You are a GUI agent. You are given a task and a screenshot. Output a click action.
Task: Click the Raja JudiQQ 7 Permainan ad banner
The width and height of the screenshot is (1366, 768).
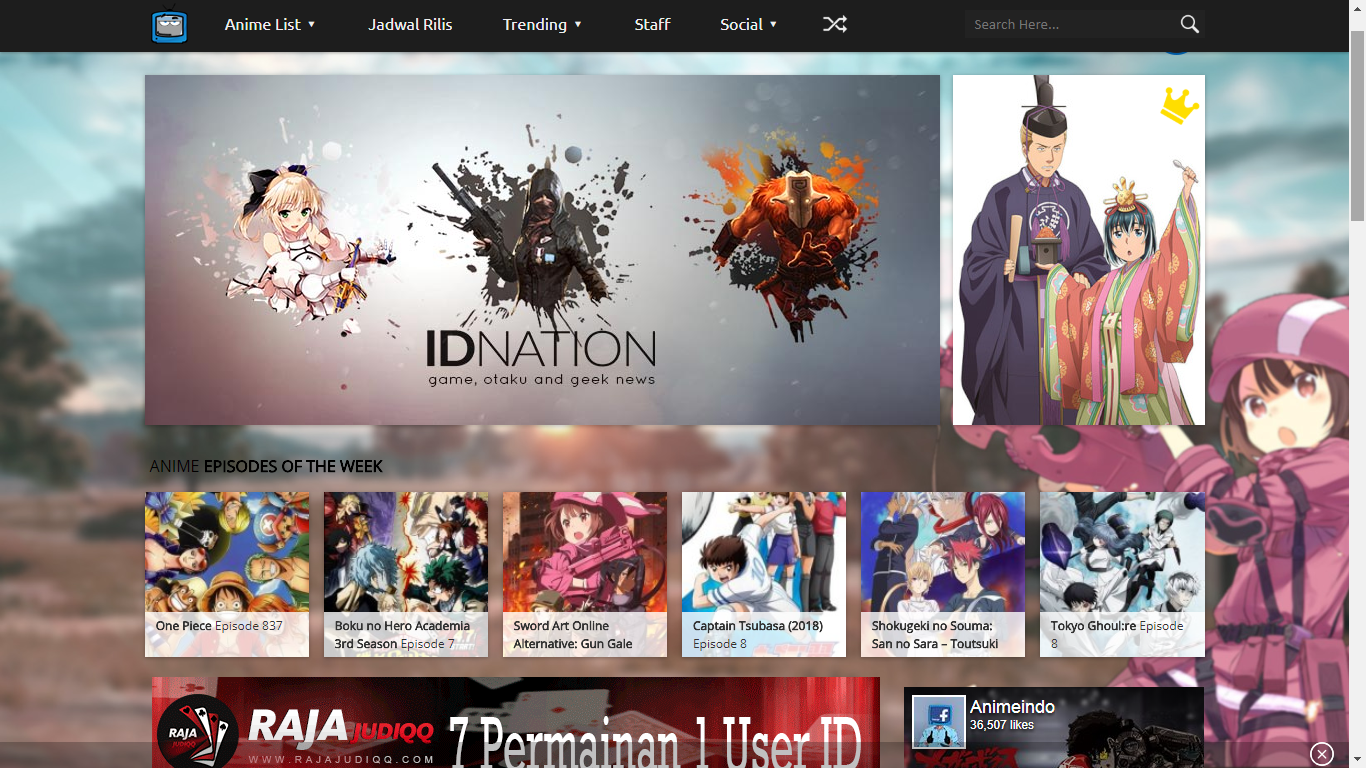tap(516, 723)
